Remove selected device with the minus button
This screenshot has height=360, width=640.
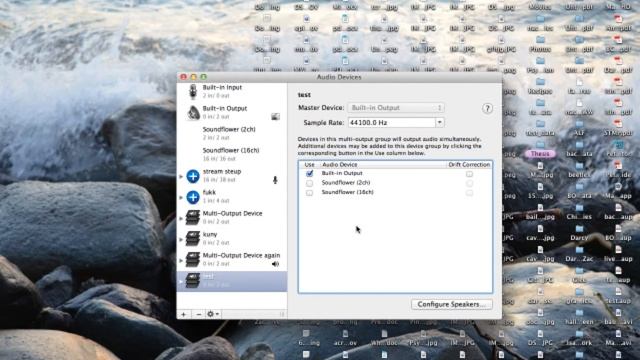(199, 314)
